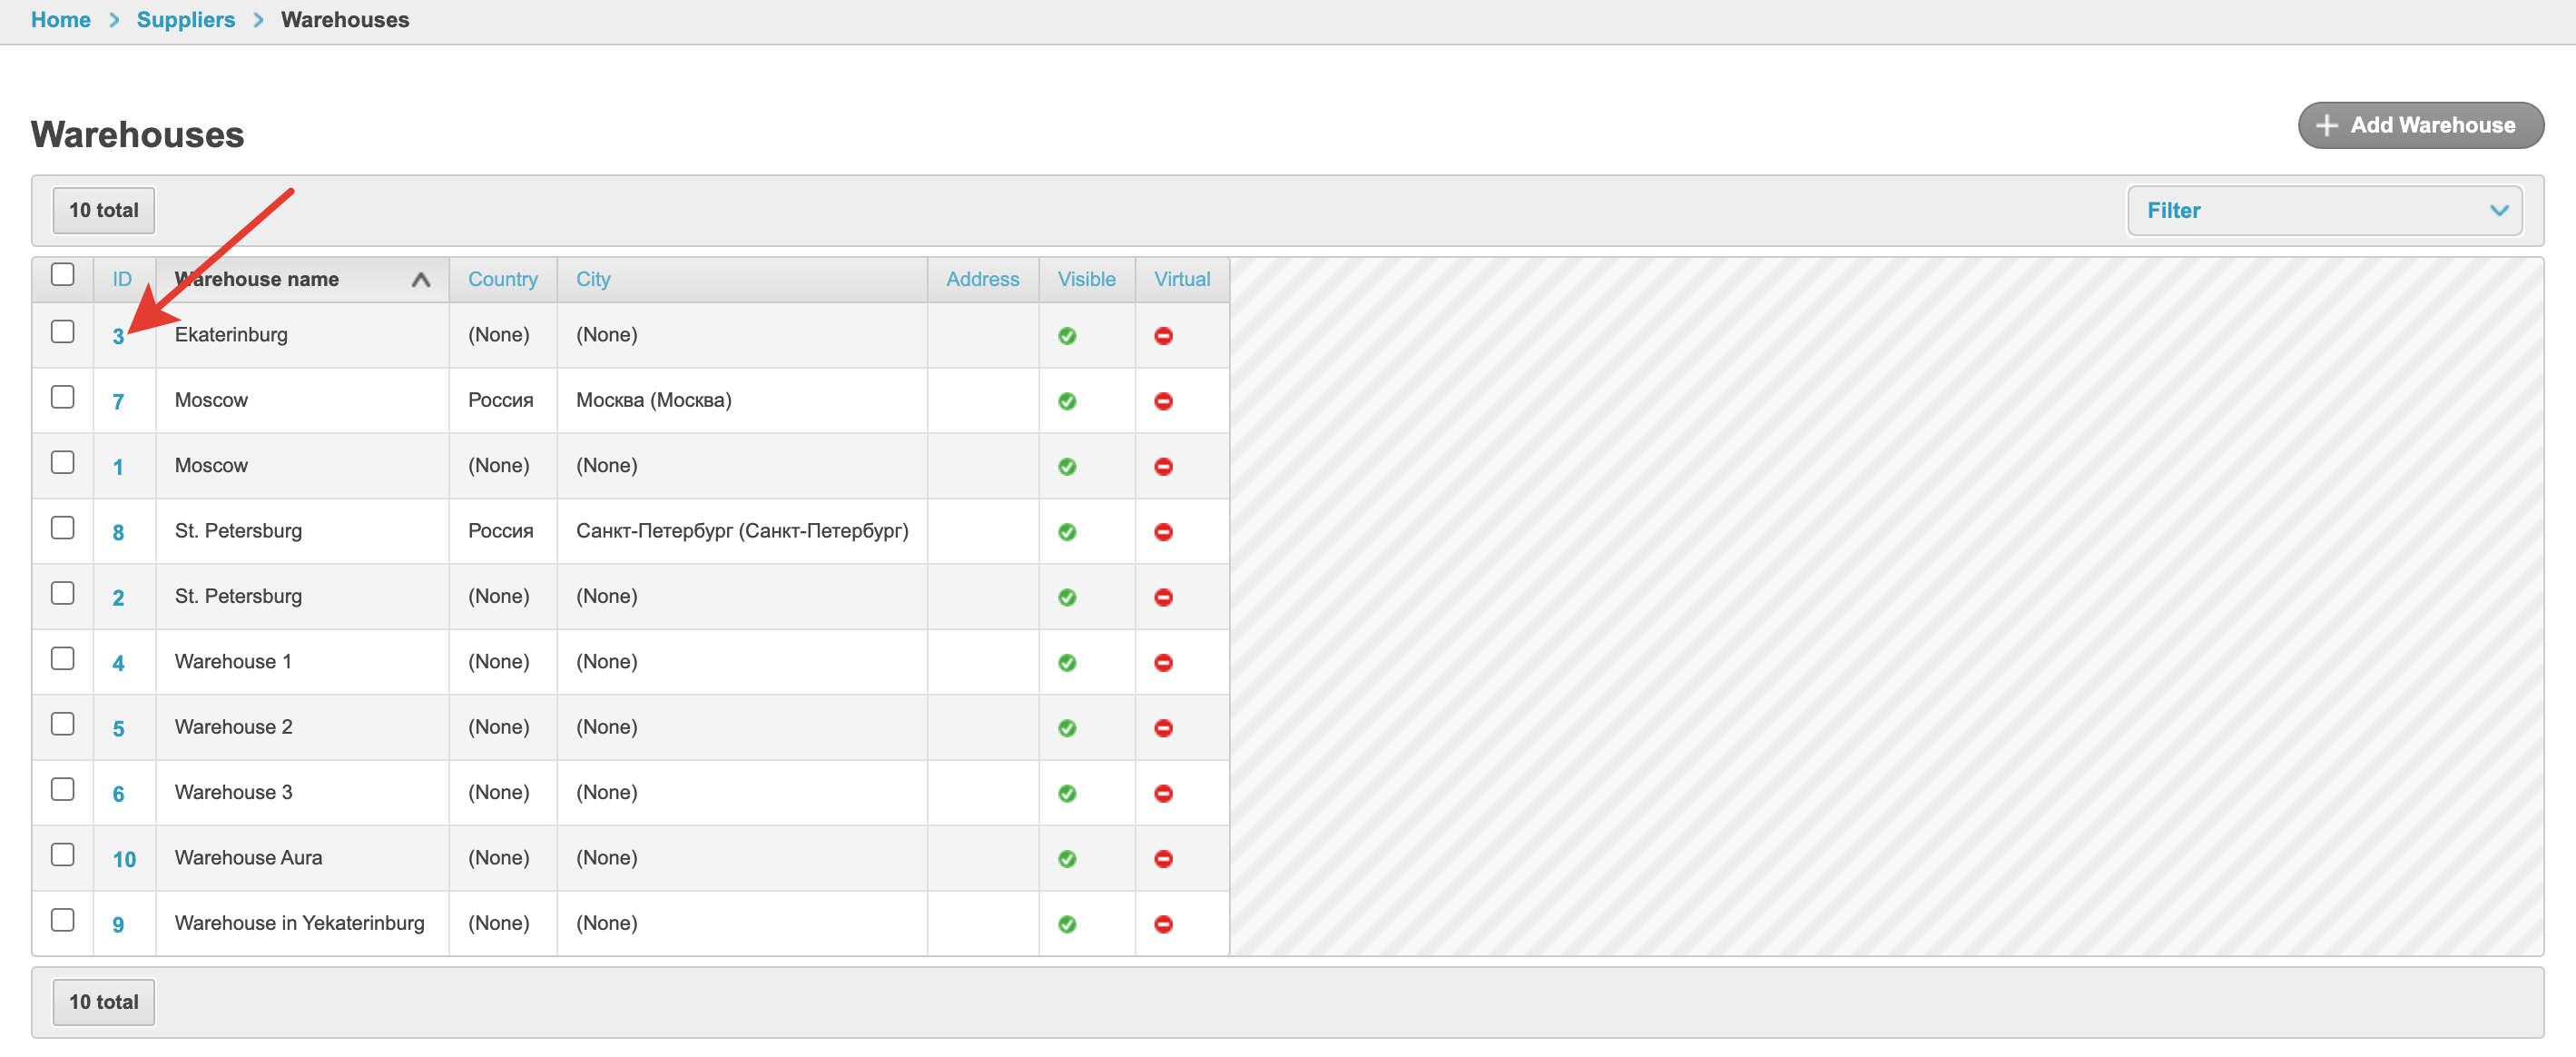
Task: Sort table by City column header
Action: [593, 279]
